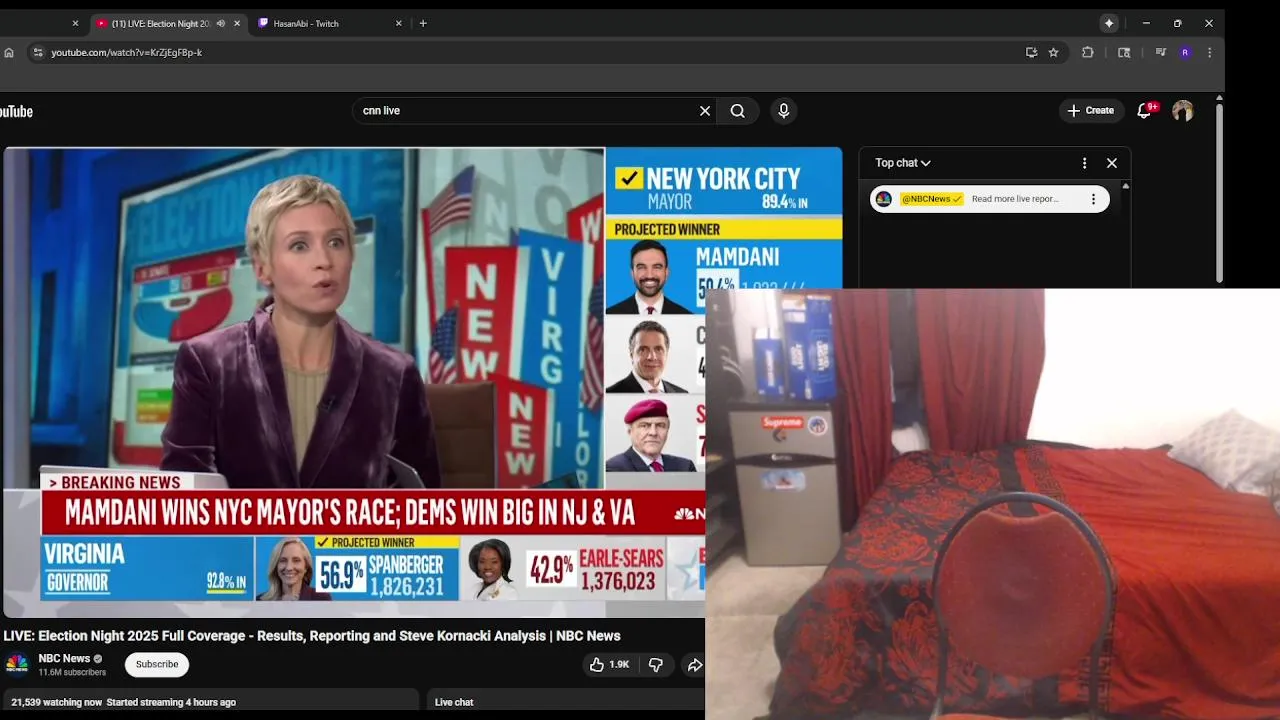This screenshot has height=720, width=1280.
Task: Clear the YouTube search text
Action: pos(705,111)
